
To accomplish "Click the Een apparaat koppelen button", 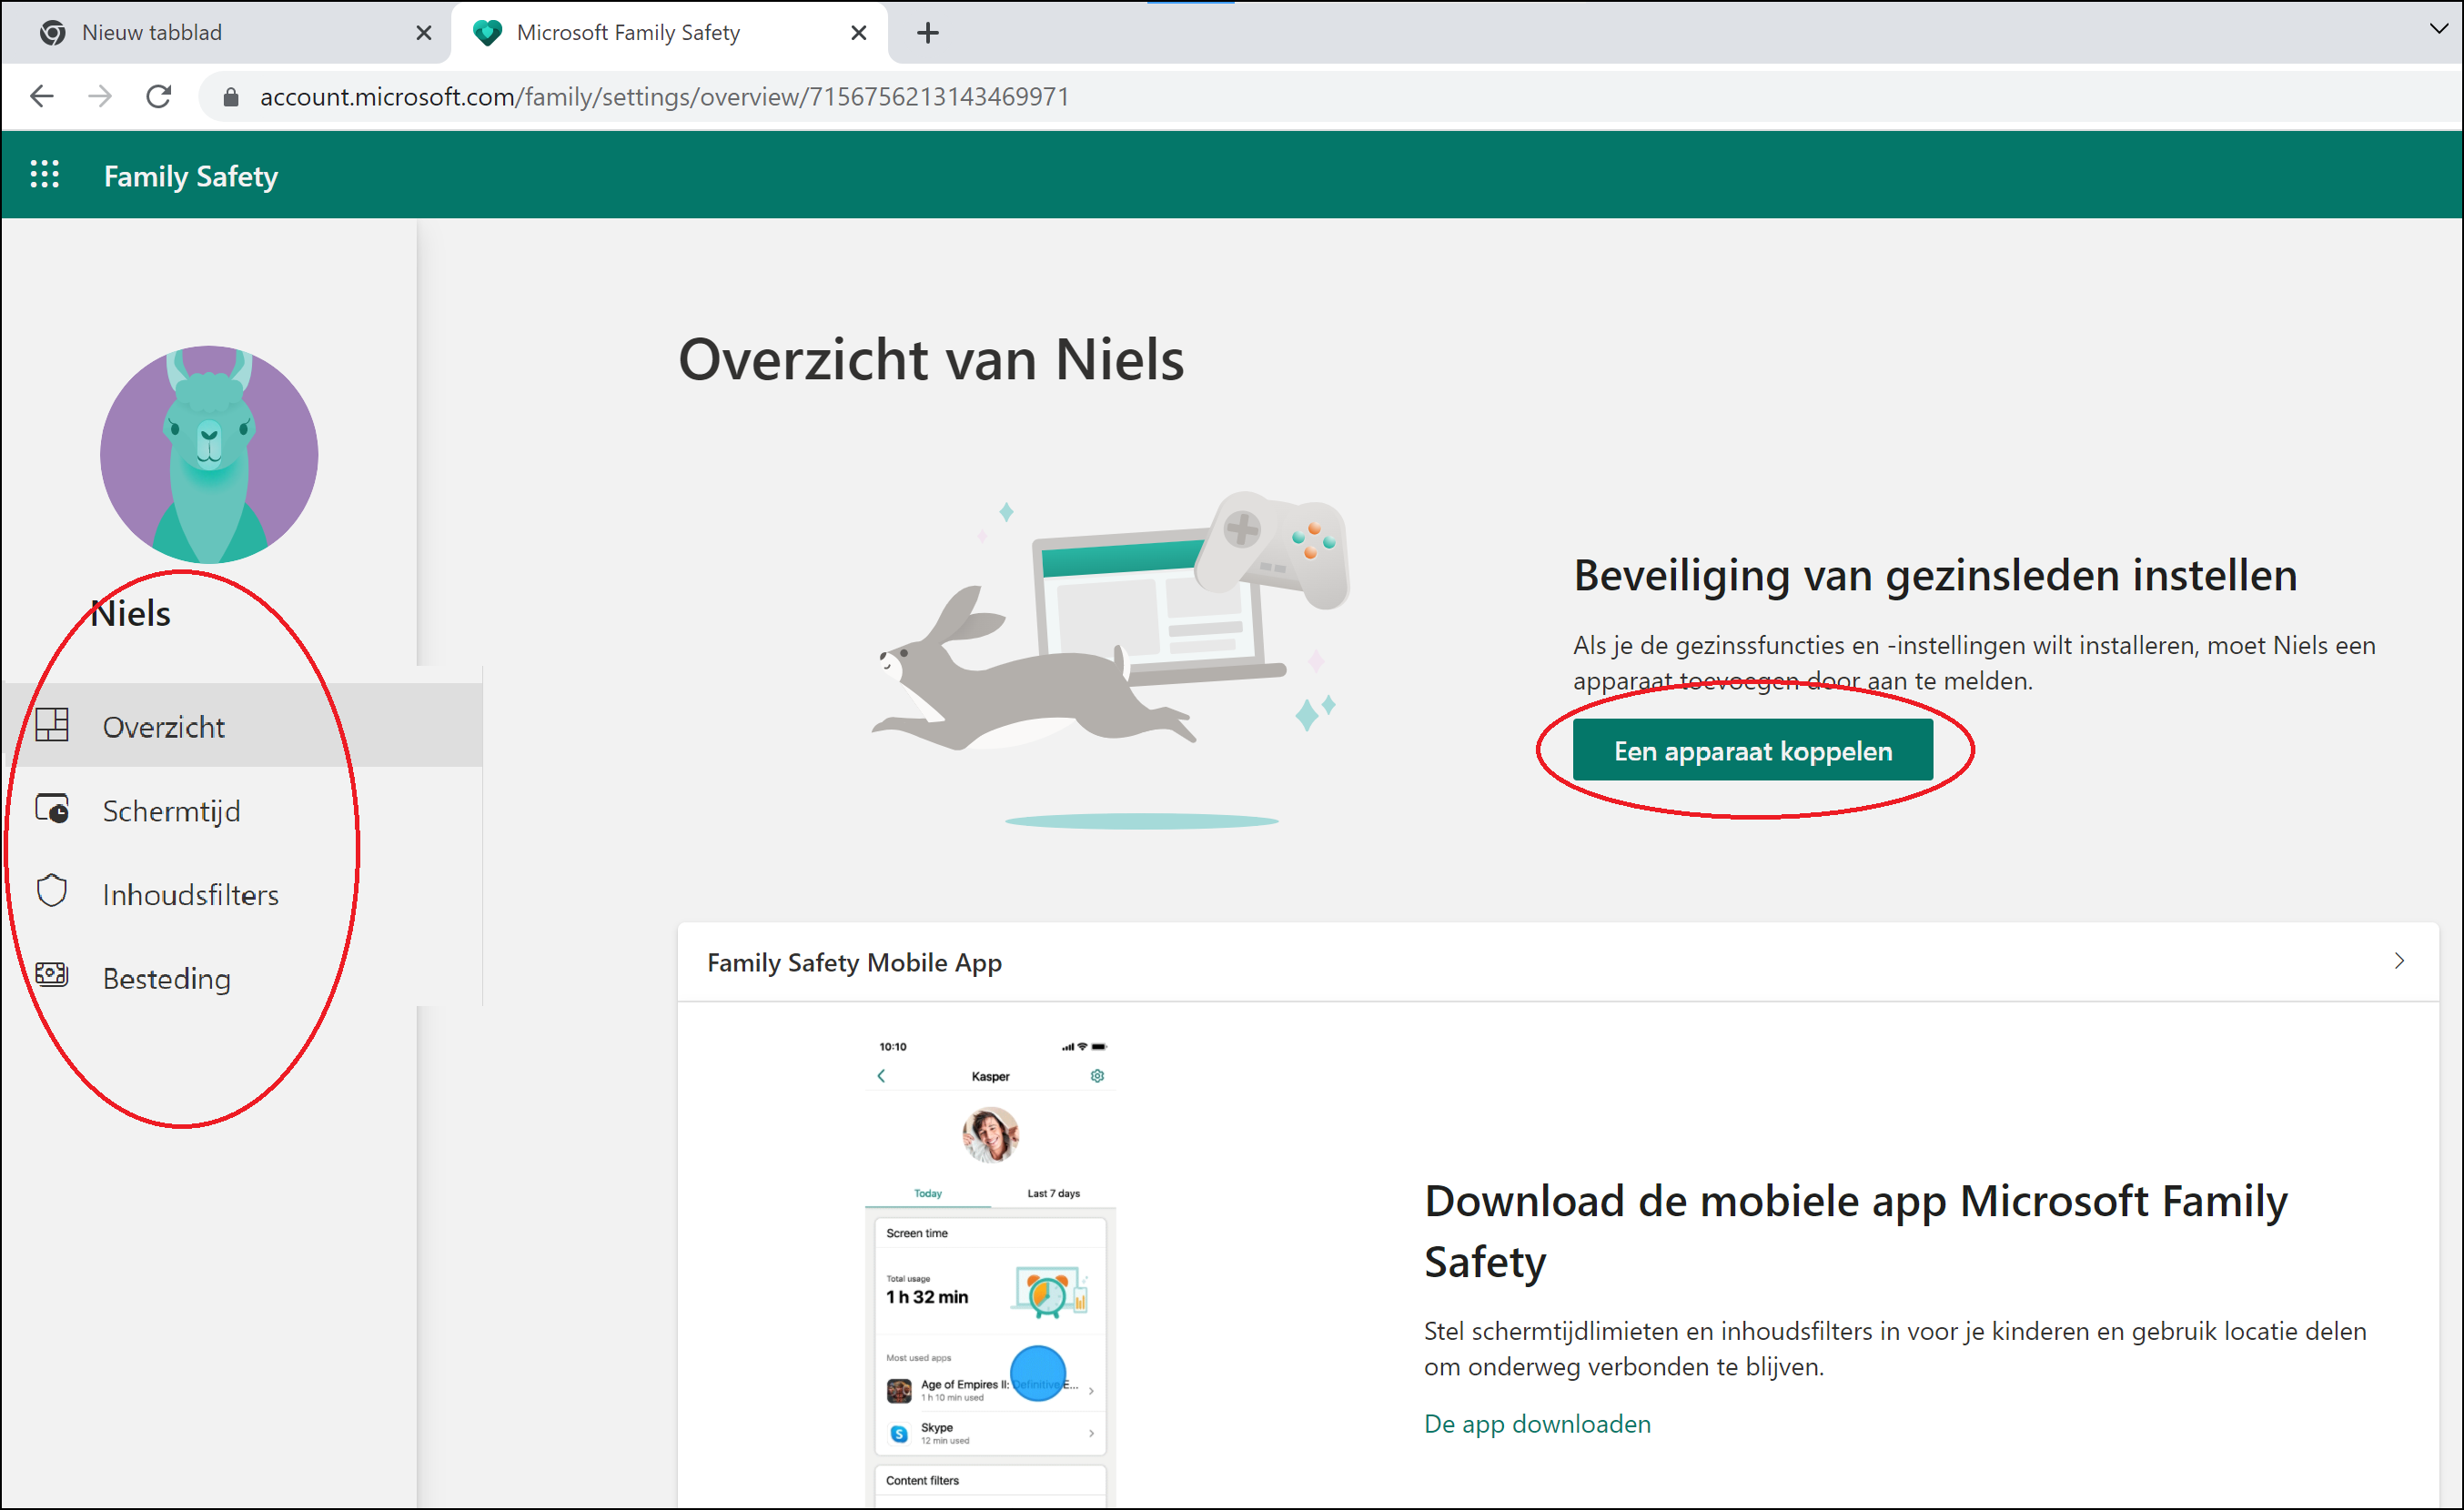I will point(1752,750).
